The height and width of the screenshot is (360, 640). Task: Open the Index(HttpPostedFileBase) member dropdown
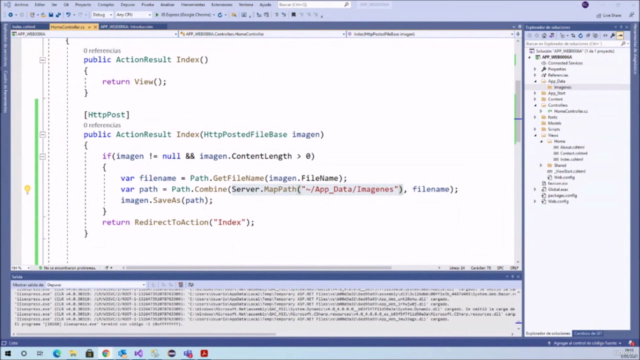click(430, 34)
